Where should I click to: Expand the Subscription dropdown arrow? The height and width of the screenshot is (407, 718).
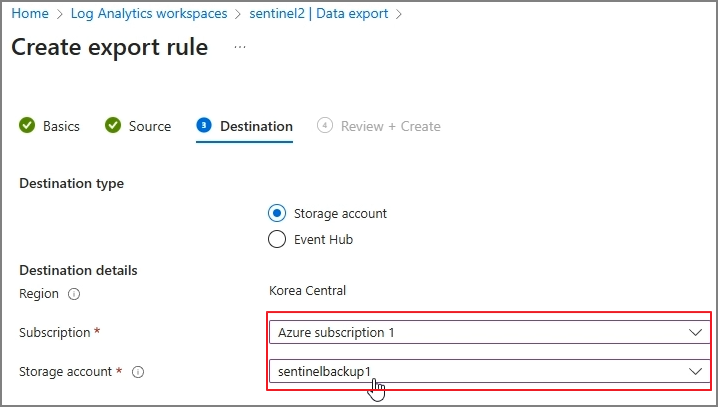pyautogui.click(x=695, y=332)
